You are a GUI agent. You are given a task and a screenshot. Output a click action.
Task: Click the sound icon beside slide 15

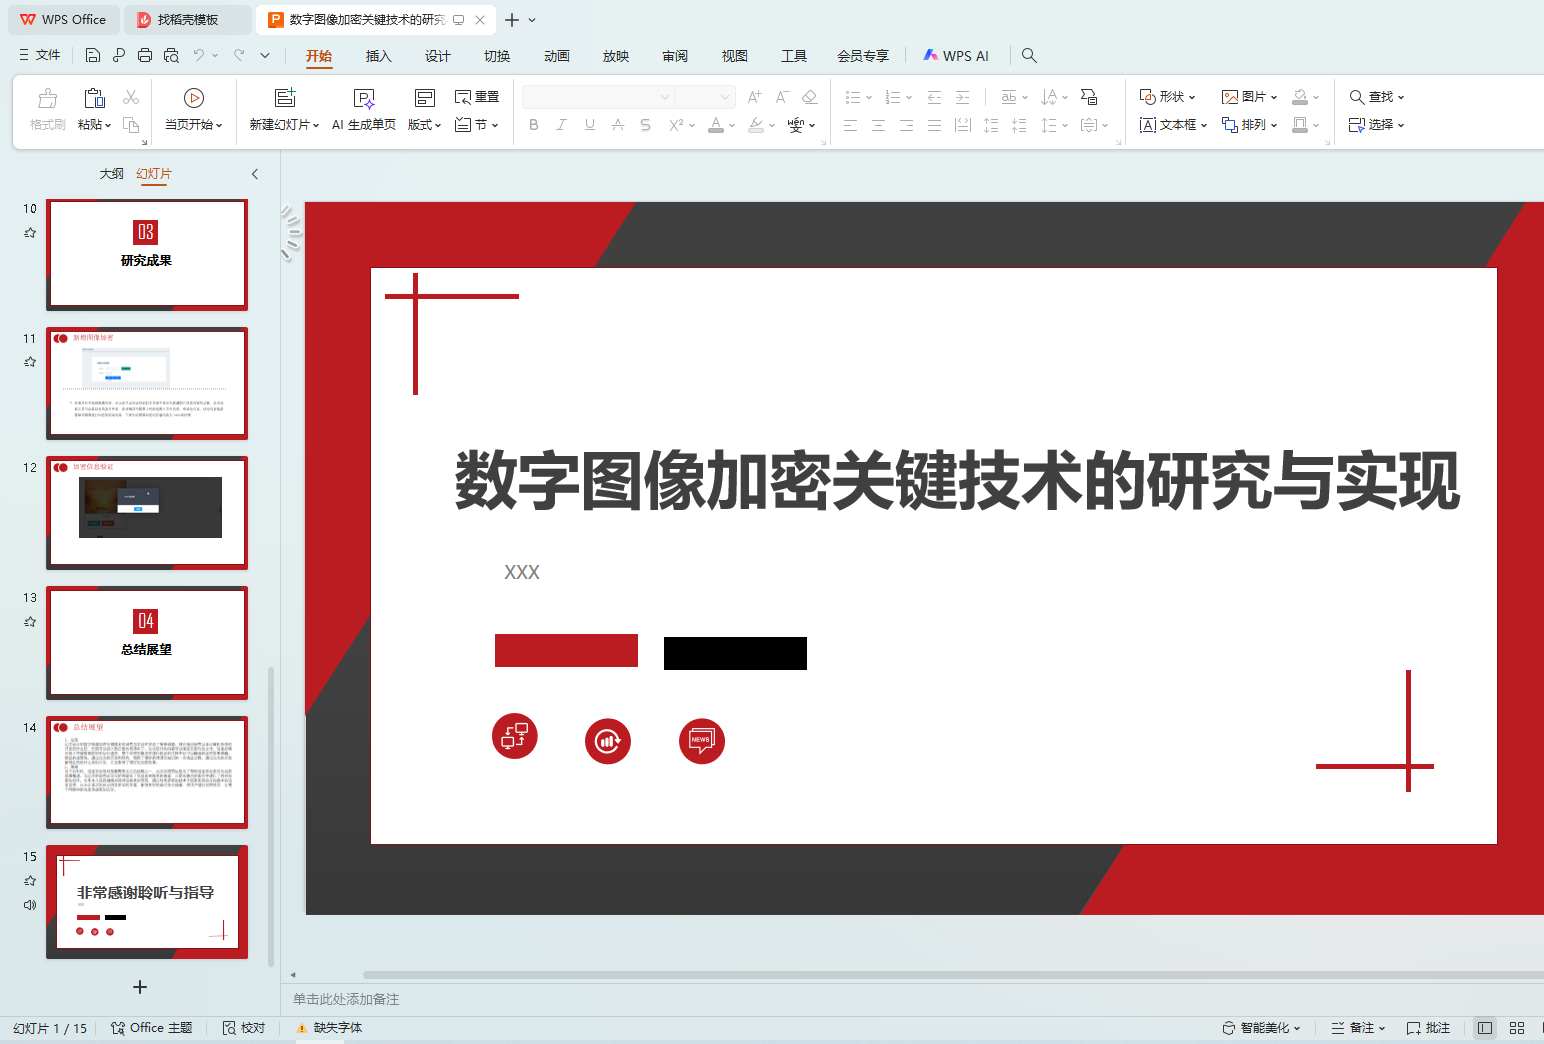pyautogui.click(x=30, y=905)
